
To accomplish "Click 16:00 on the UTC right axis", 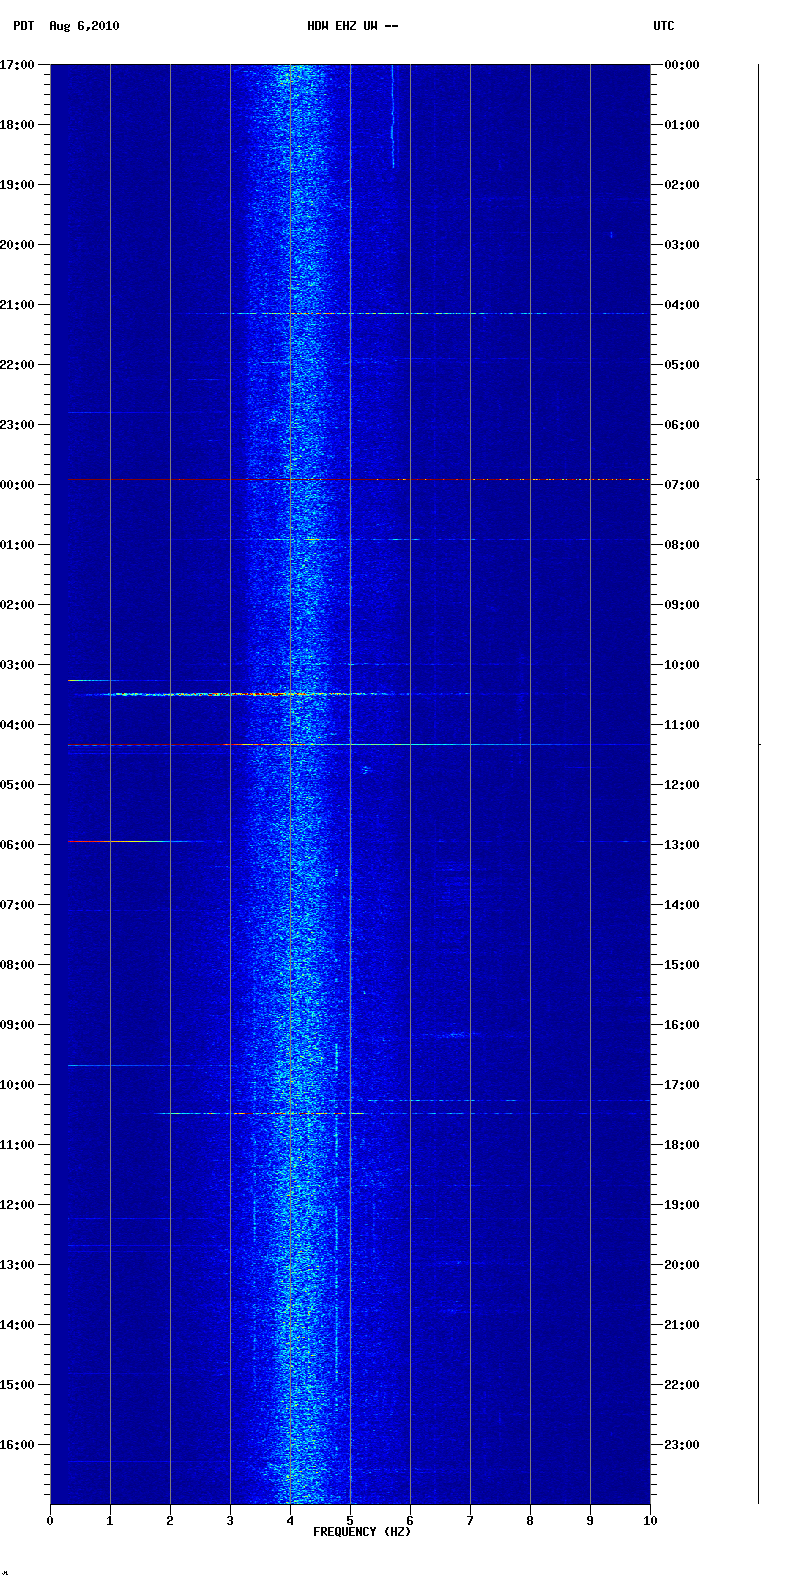I will click(x=682, y=1025).
